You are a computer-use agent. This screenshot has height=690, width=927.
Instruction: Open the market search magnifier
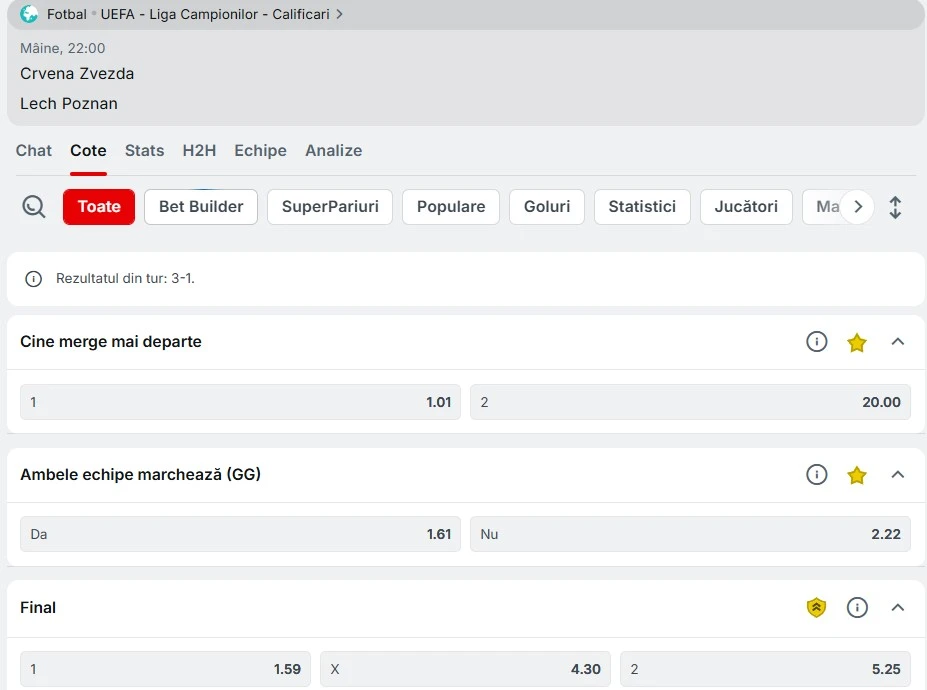pos(34,207)
